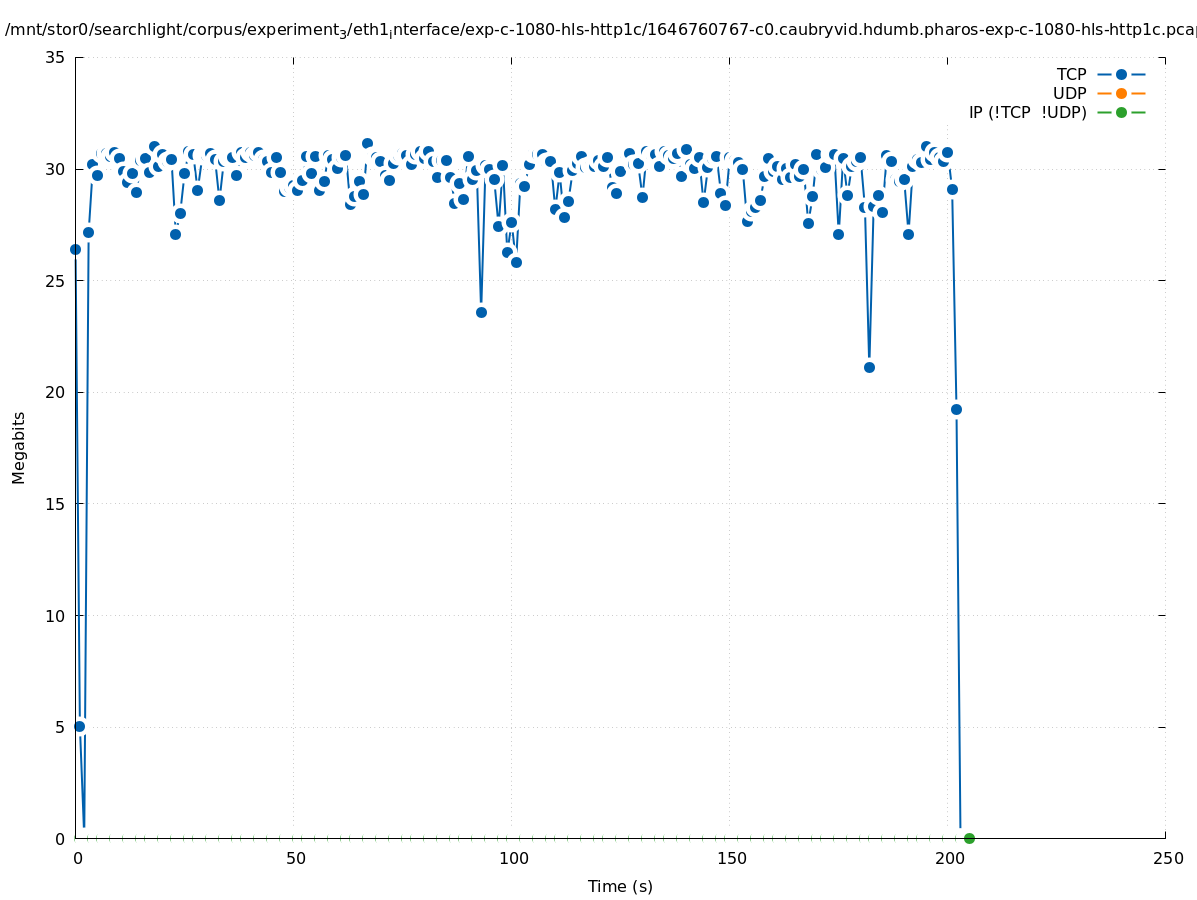Image resolution: width=1197 pixels, height=900 pixels.
Task: Click the 15 tick label on y-axis
Action: 55,504
